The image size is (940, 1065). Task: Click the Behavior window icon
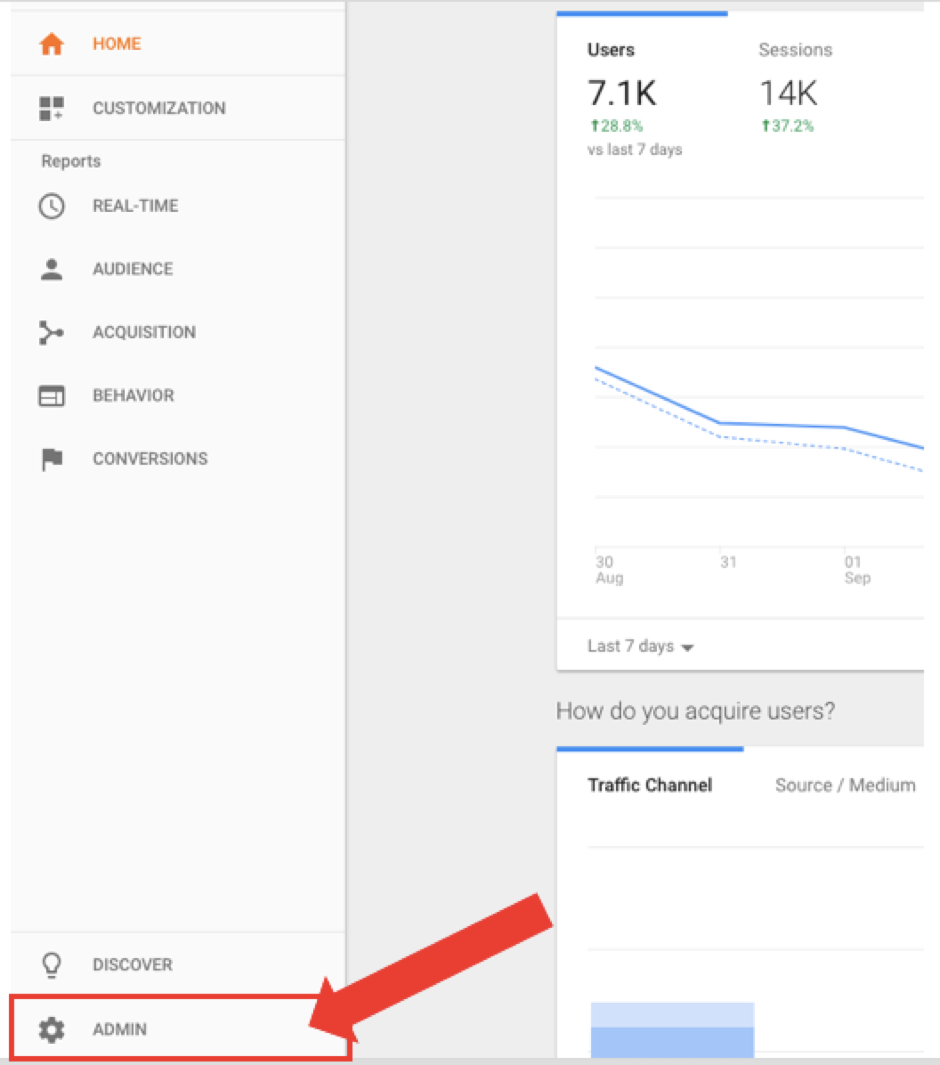tap(51, 396)
